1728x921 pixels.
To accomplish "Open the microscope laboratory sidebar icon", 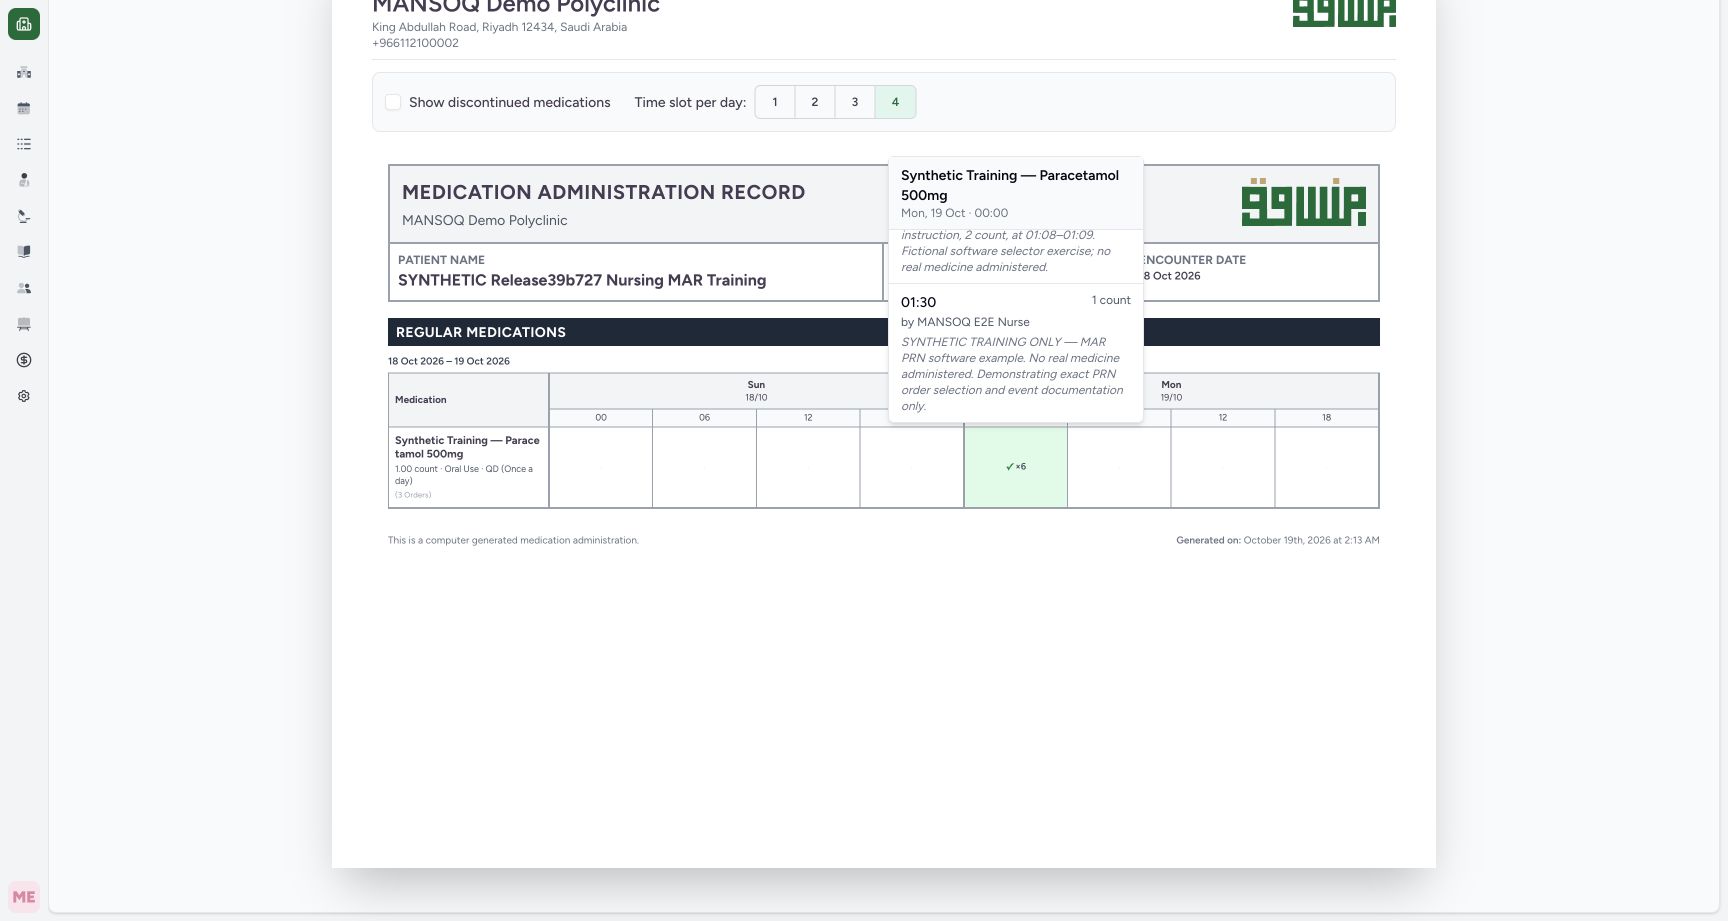I will pos(24,216).
